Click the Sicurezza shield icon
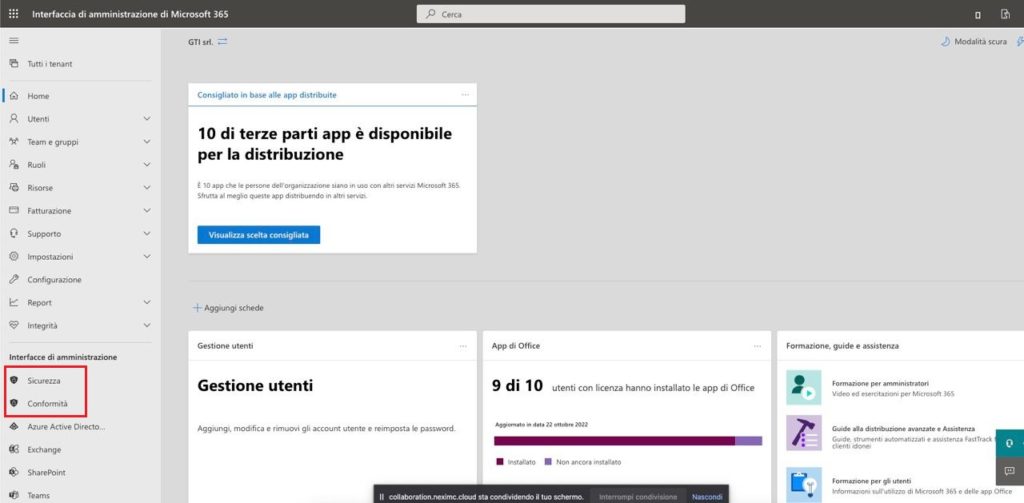This screenshot has height=503, width=1024. (x=14, y=380)
